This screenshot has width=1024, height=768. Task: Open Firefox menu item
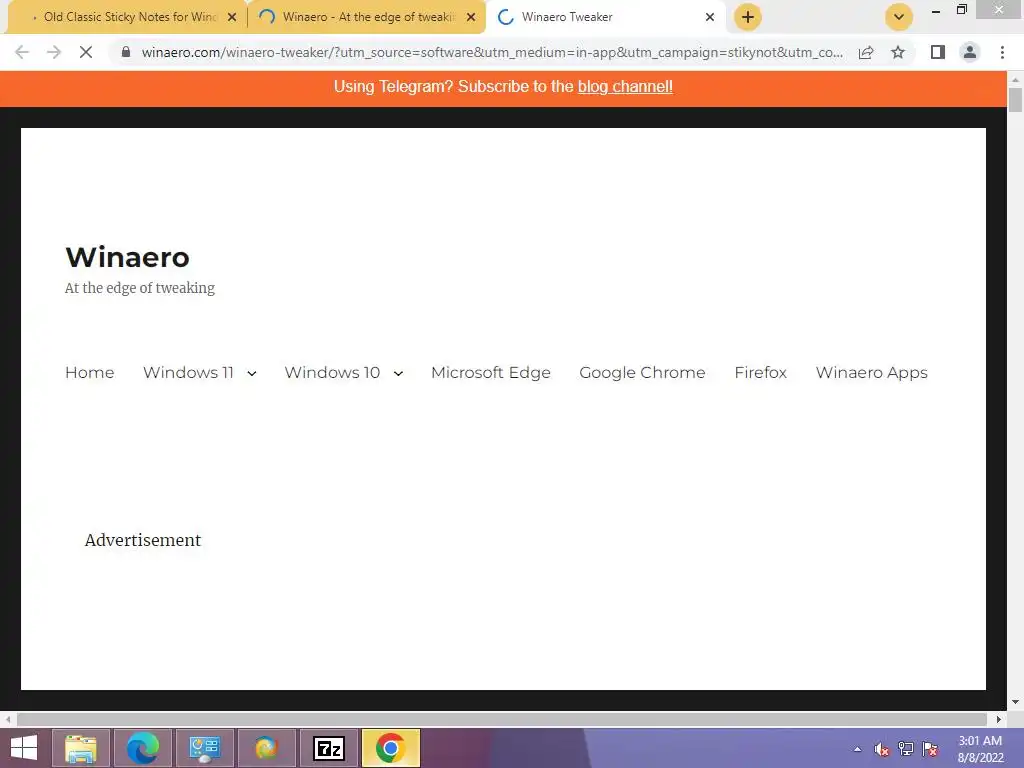point(760,372)
